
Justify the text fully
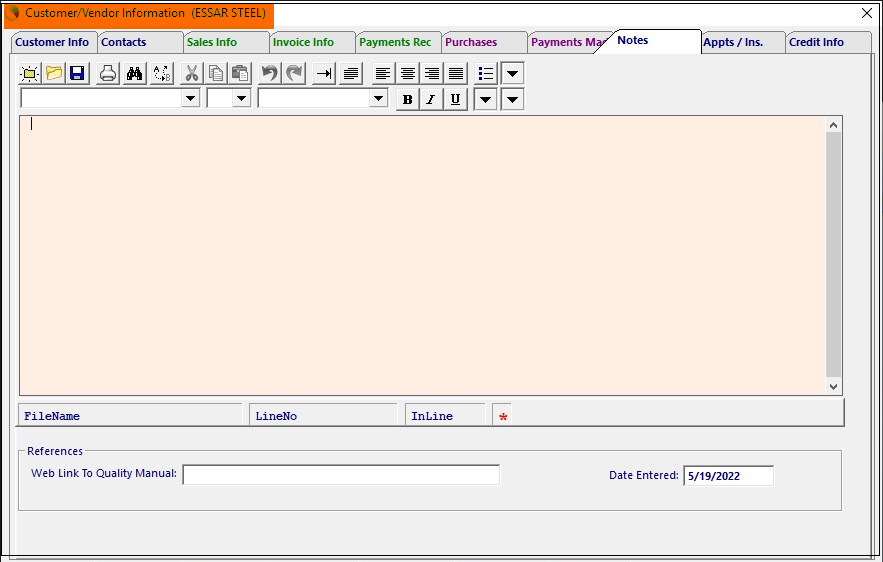(456, 73)
